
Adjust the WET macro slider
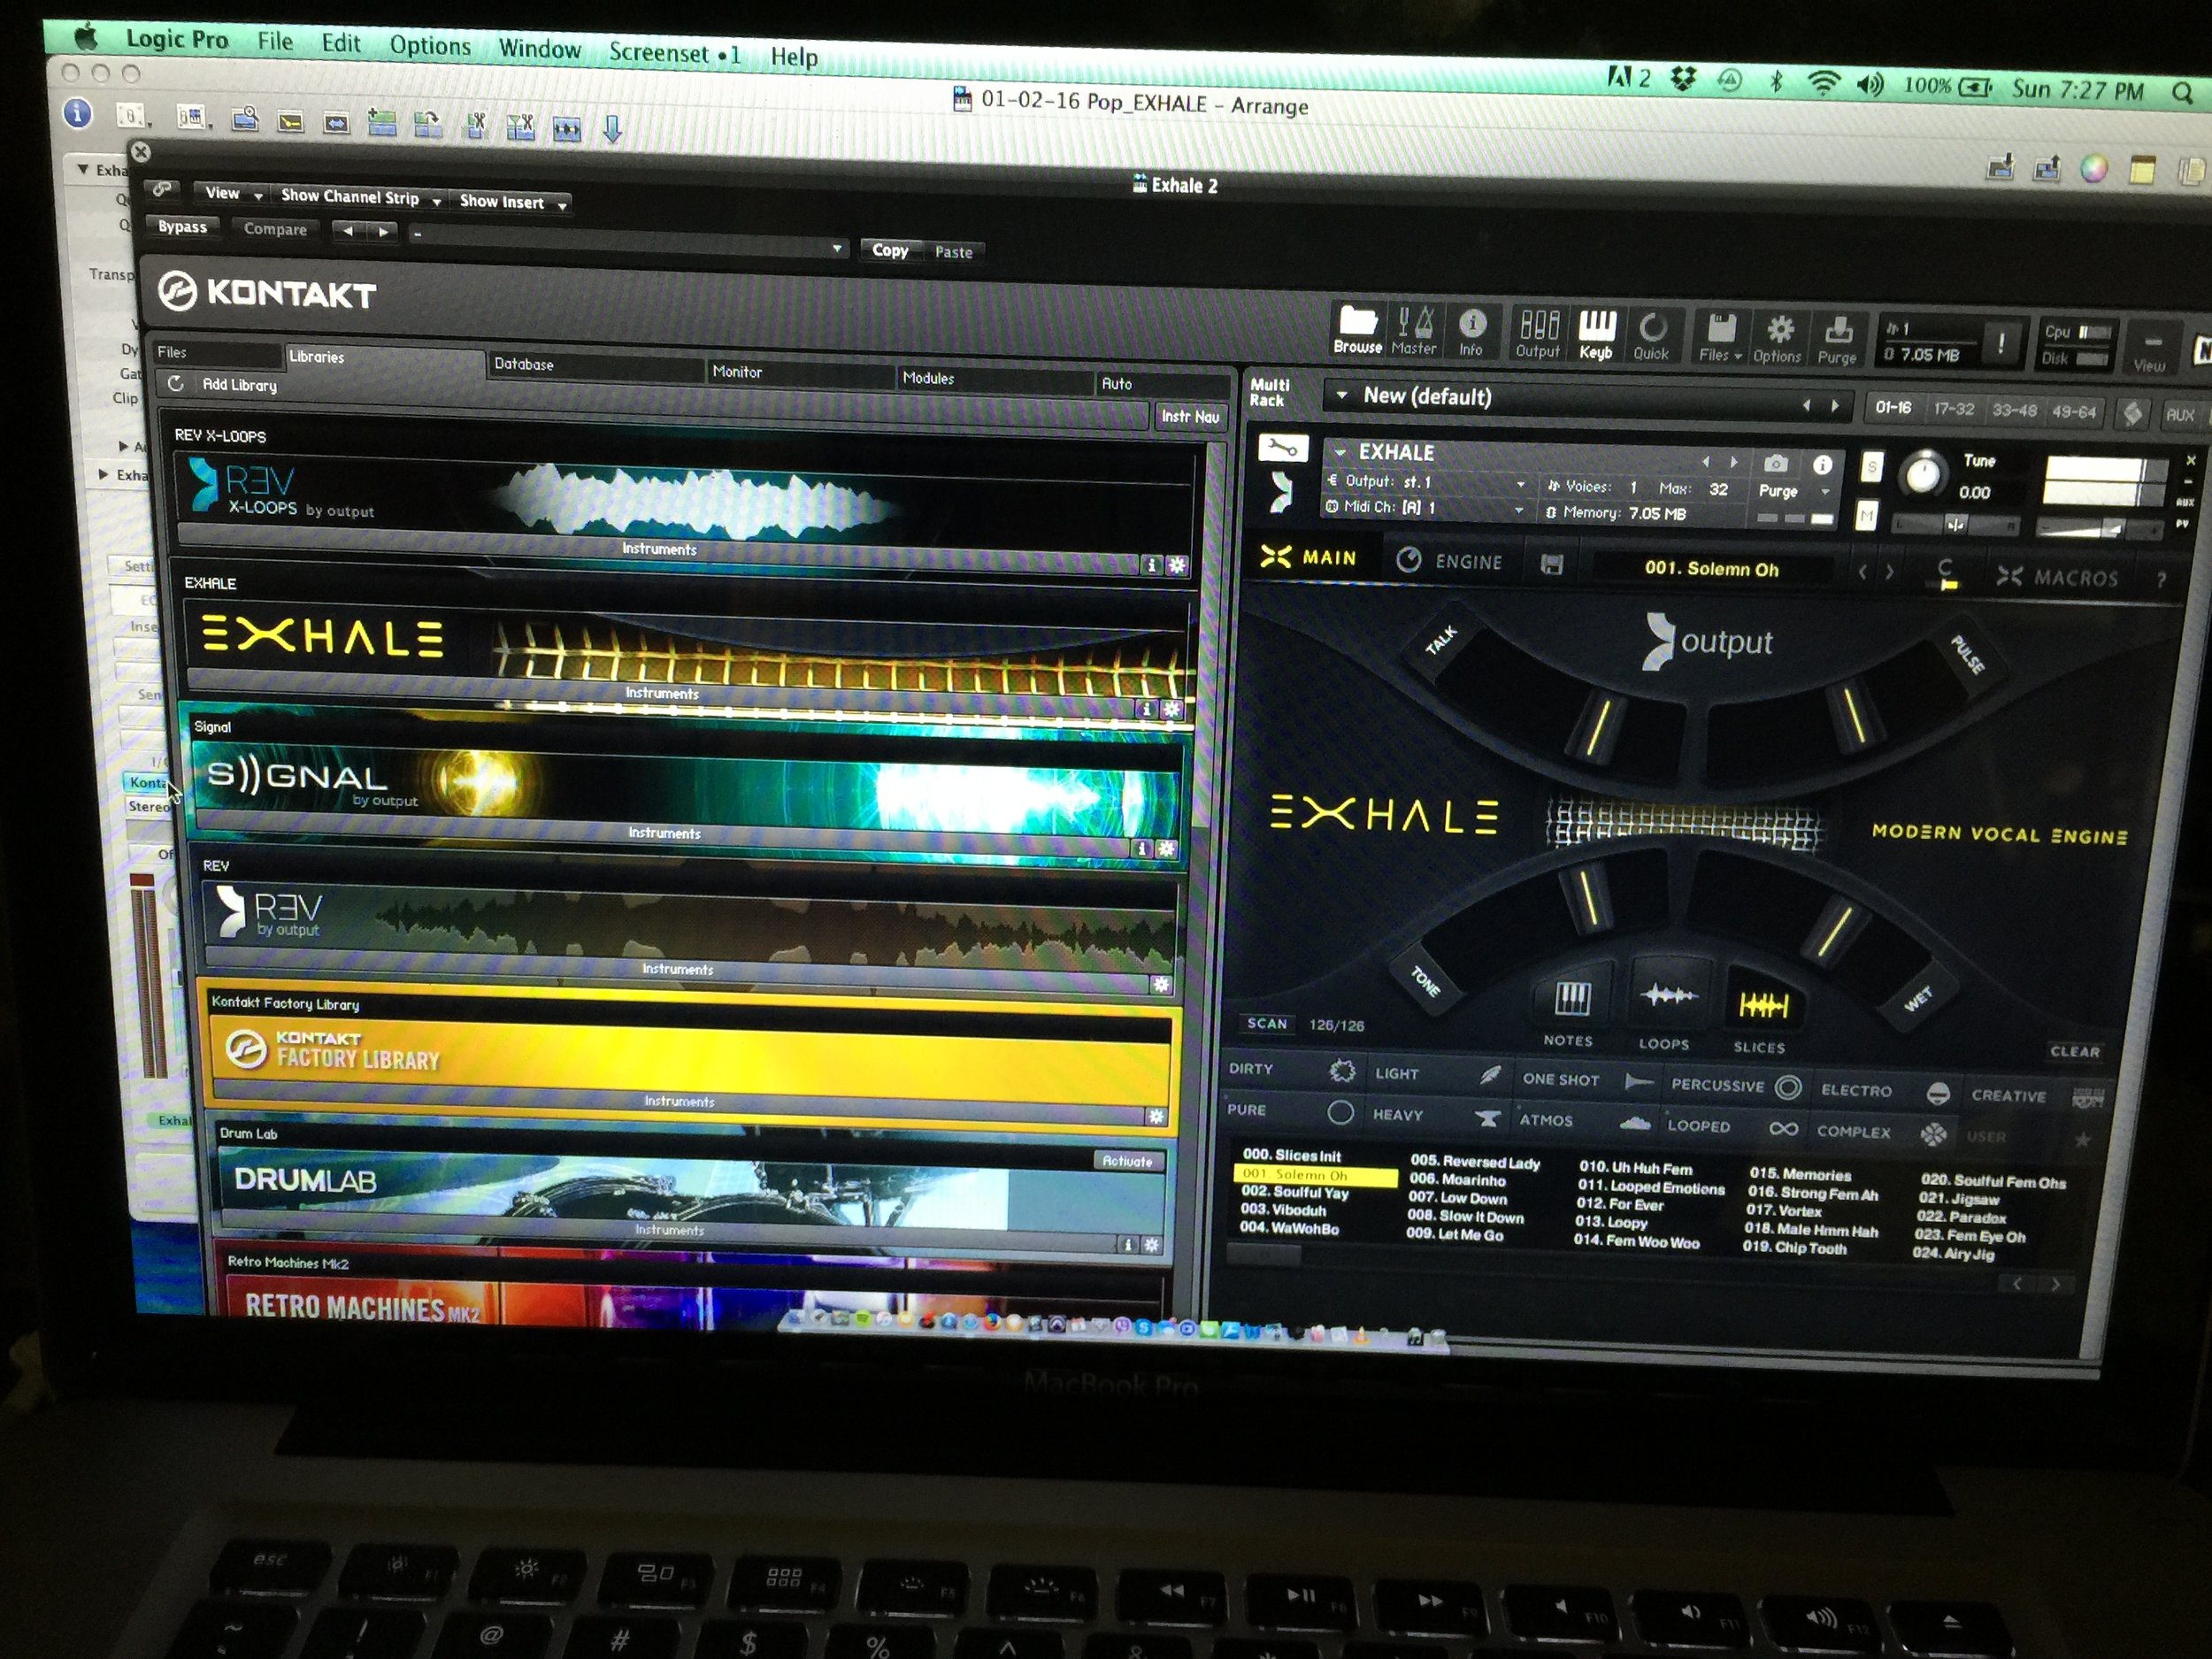1832,930
